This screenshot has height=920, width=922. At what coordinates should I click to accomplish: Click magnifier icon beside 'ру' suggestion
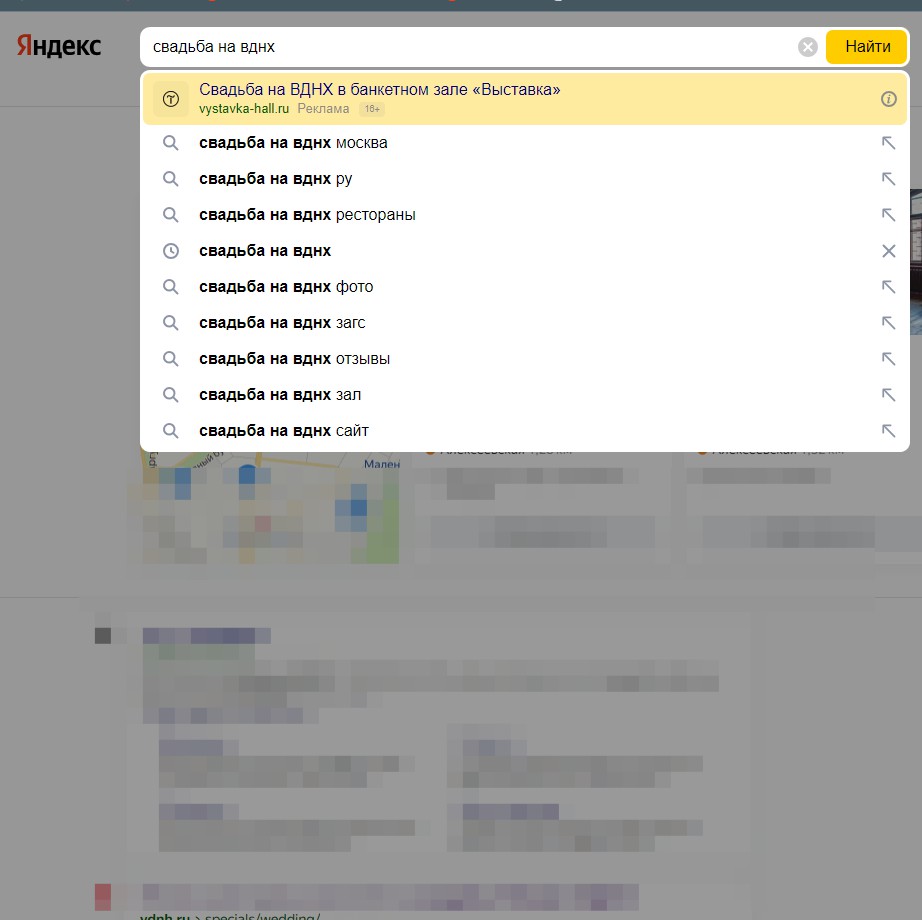[x=171, y=179]
